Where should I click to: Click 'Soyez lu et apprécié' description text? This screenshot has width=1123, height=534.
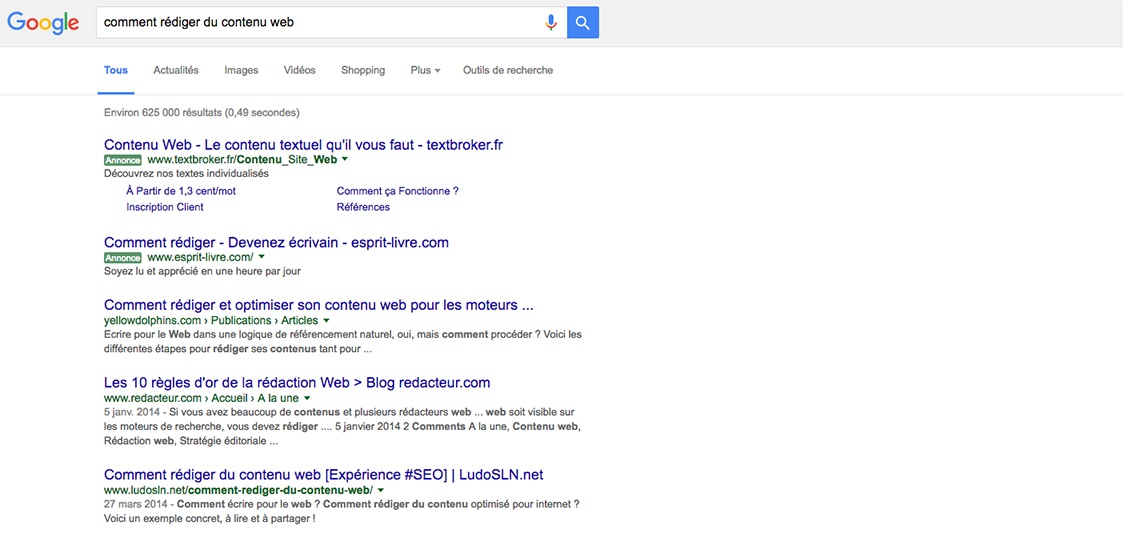pyautogui.click(x=202, y=271)
